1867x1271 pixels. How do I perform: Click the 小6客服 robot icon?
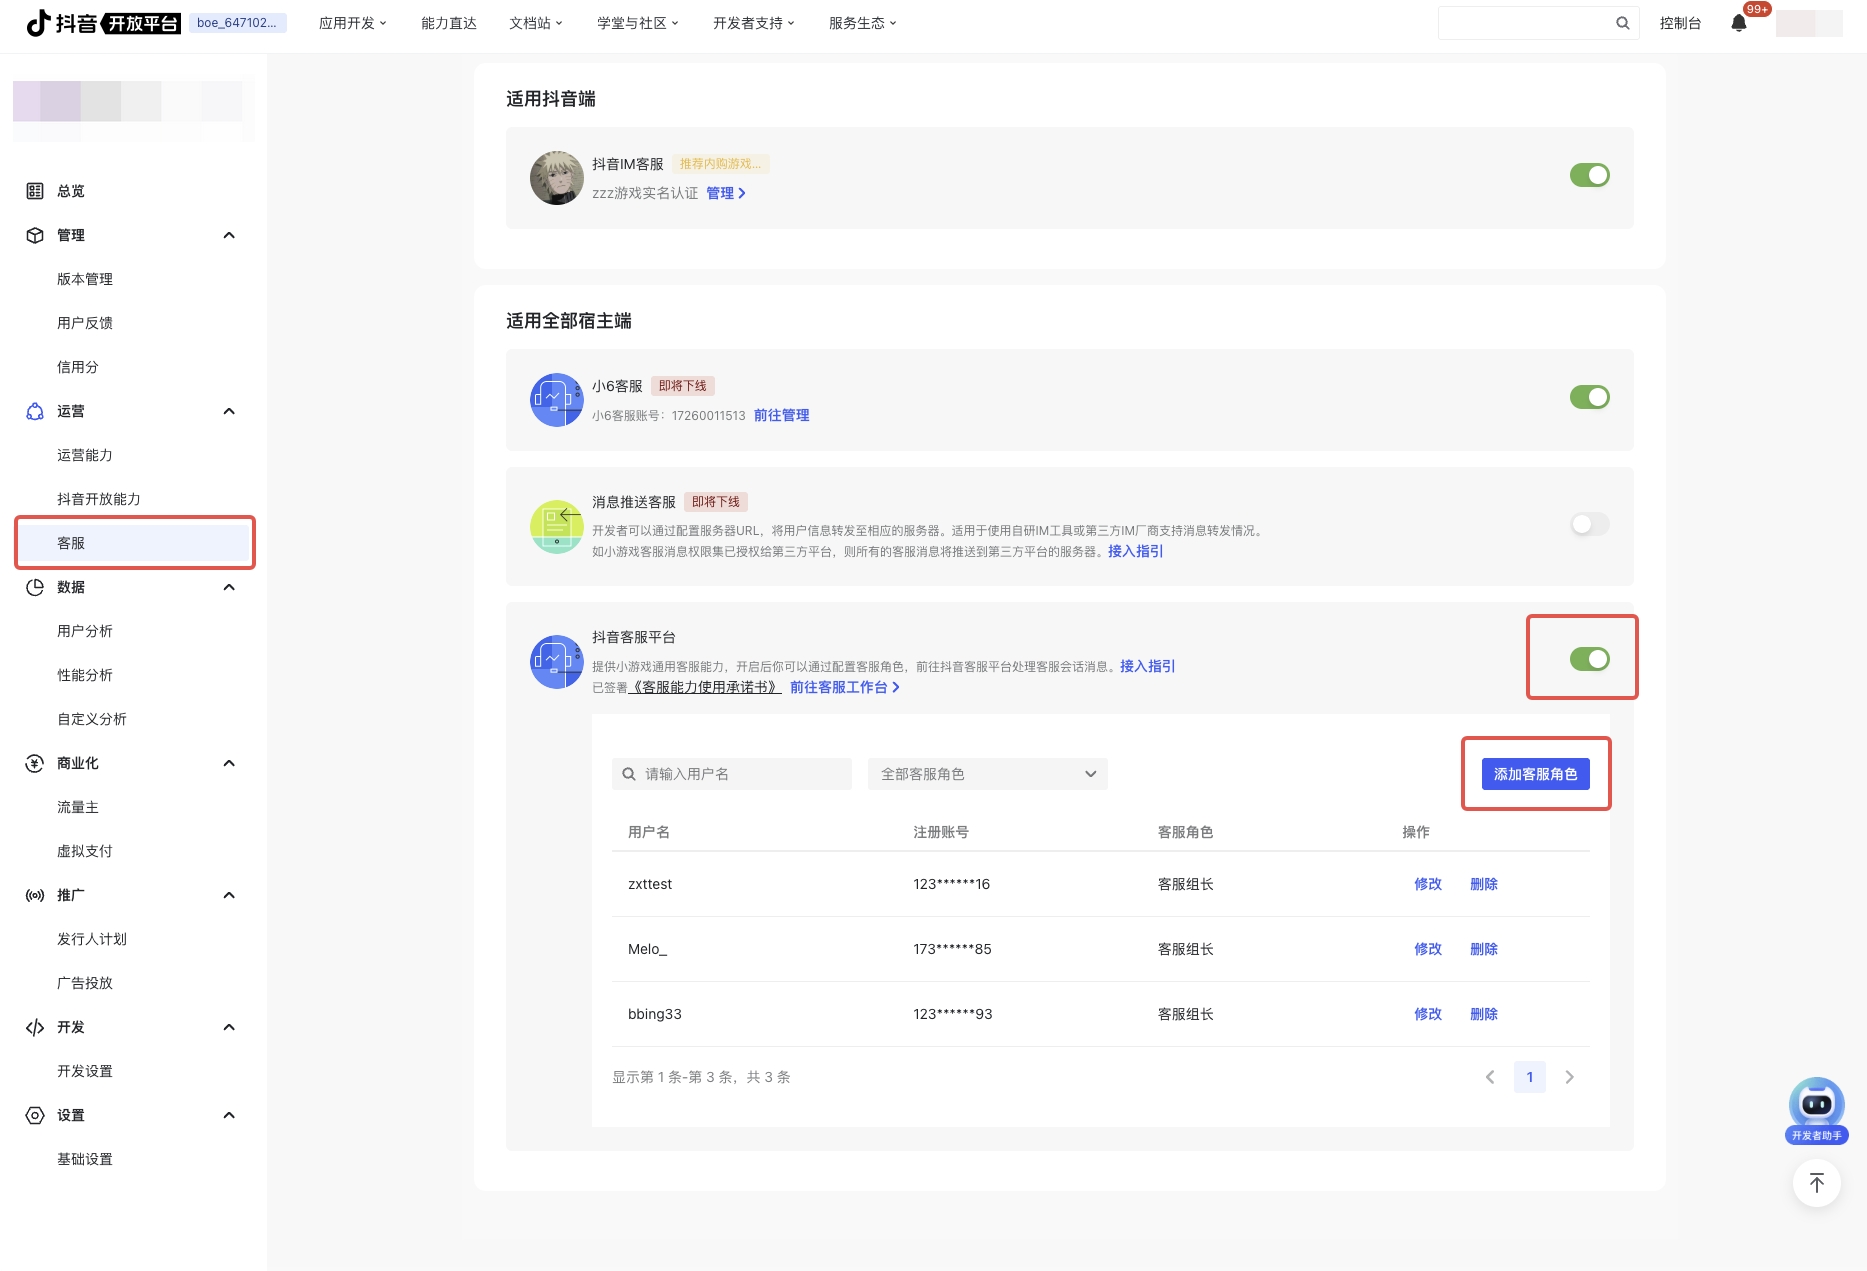(557, 400)
